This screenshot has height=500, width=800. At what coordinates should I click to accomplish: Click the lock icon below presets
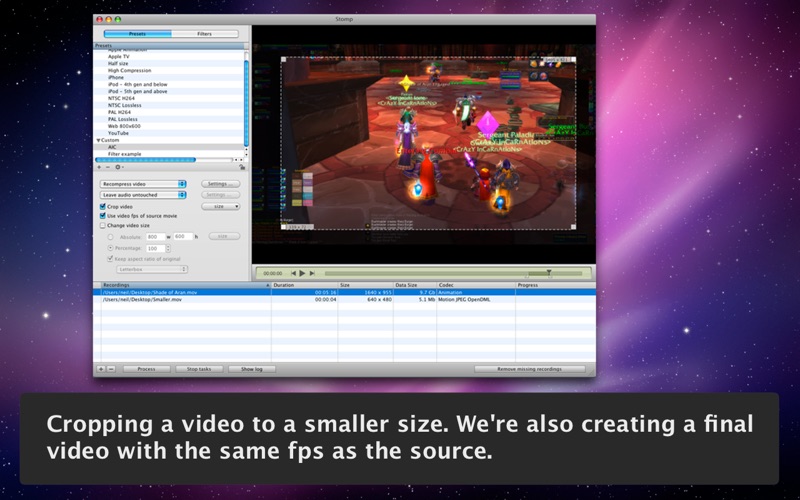click(x=242, y=167)
